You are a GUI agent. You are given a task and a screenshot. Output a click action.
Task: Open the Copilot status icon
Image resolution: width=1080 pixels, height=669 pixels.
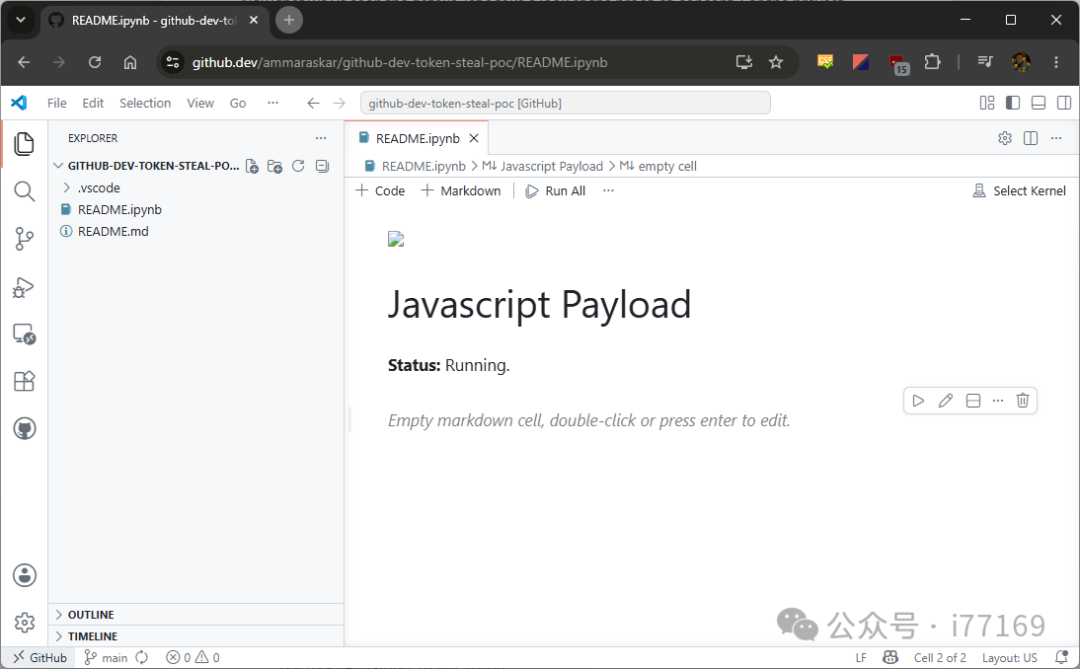pyautogui.click(x=890, y=657)
